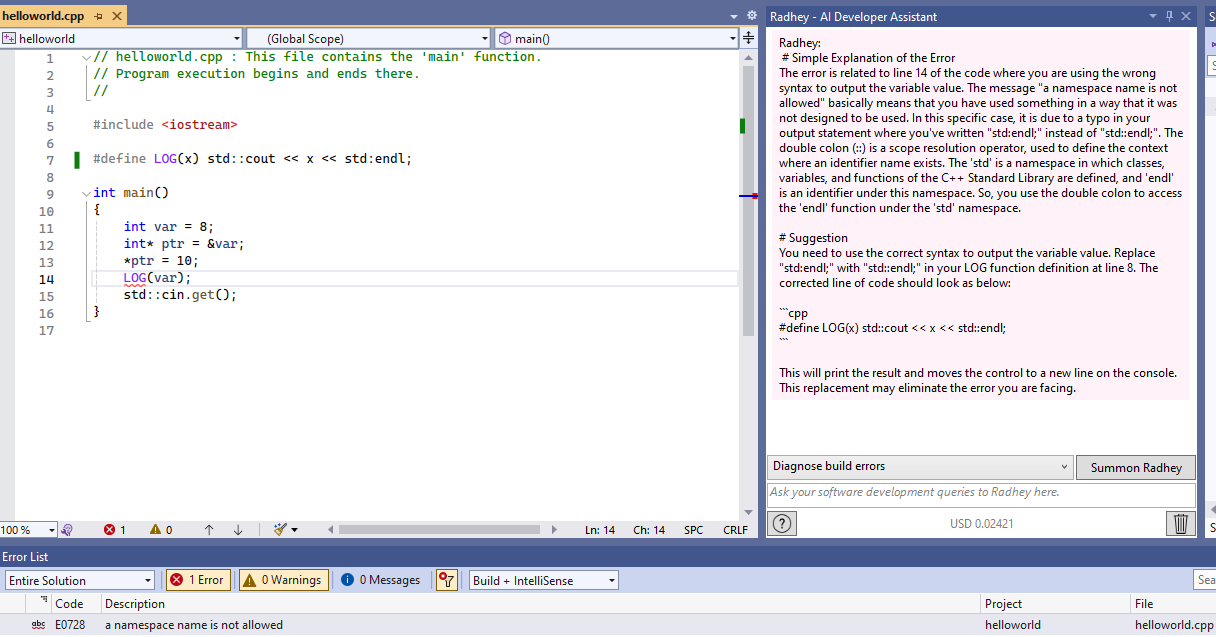Open Radhey help question-mark button

tap(782, 523)
